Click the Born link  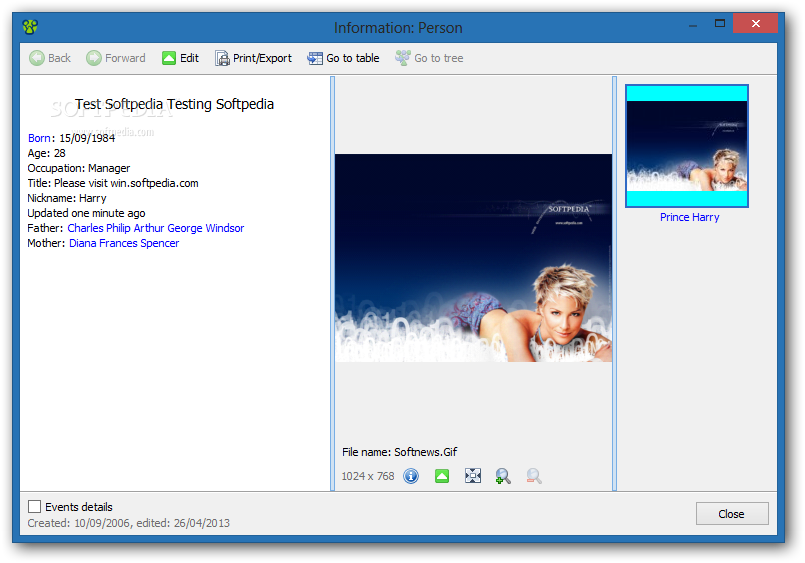39,138
